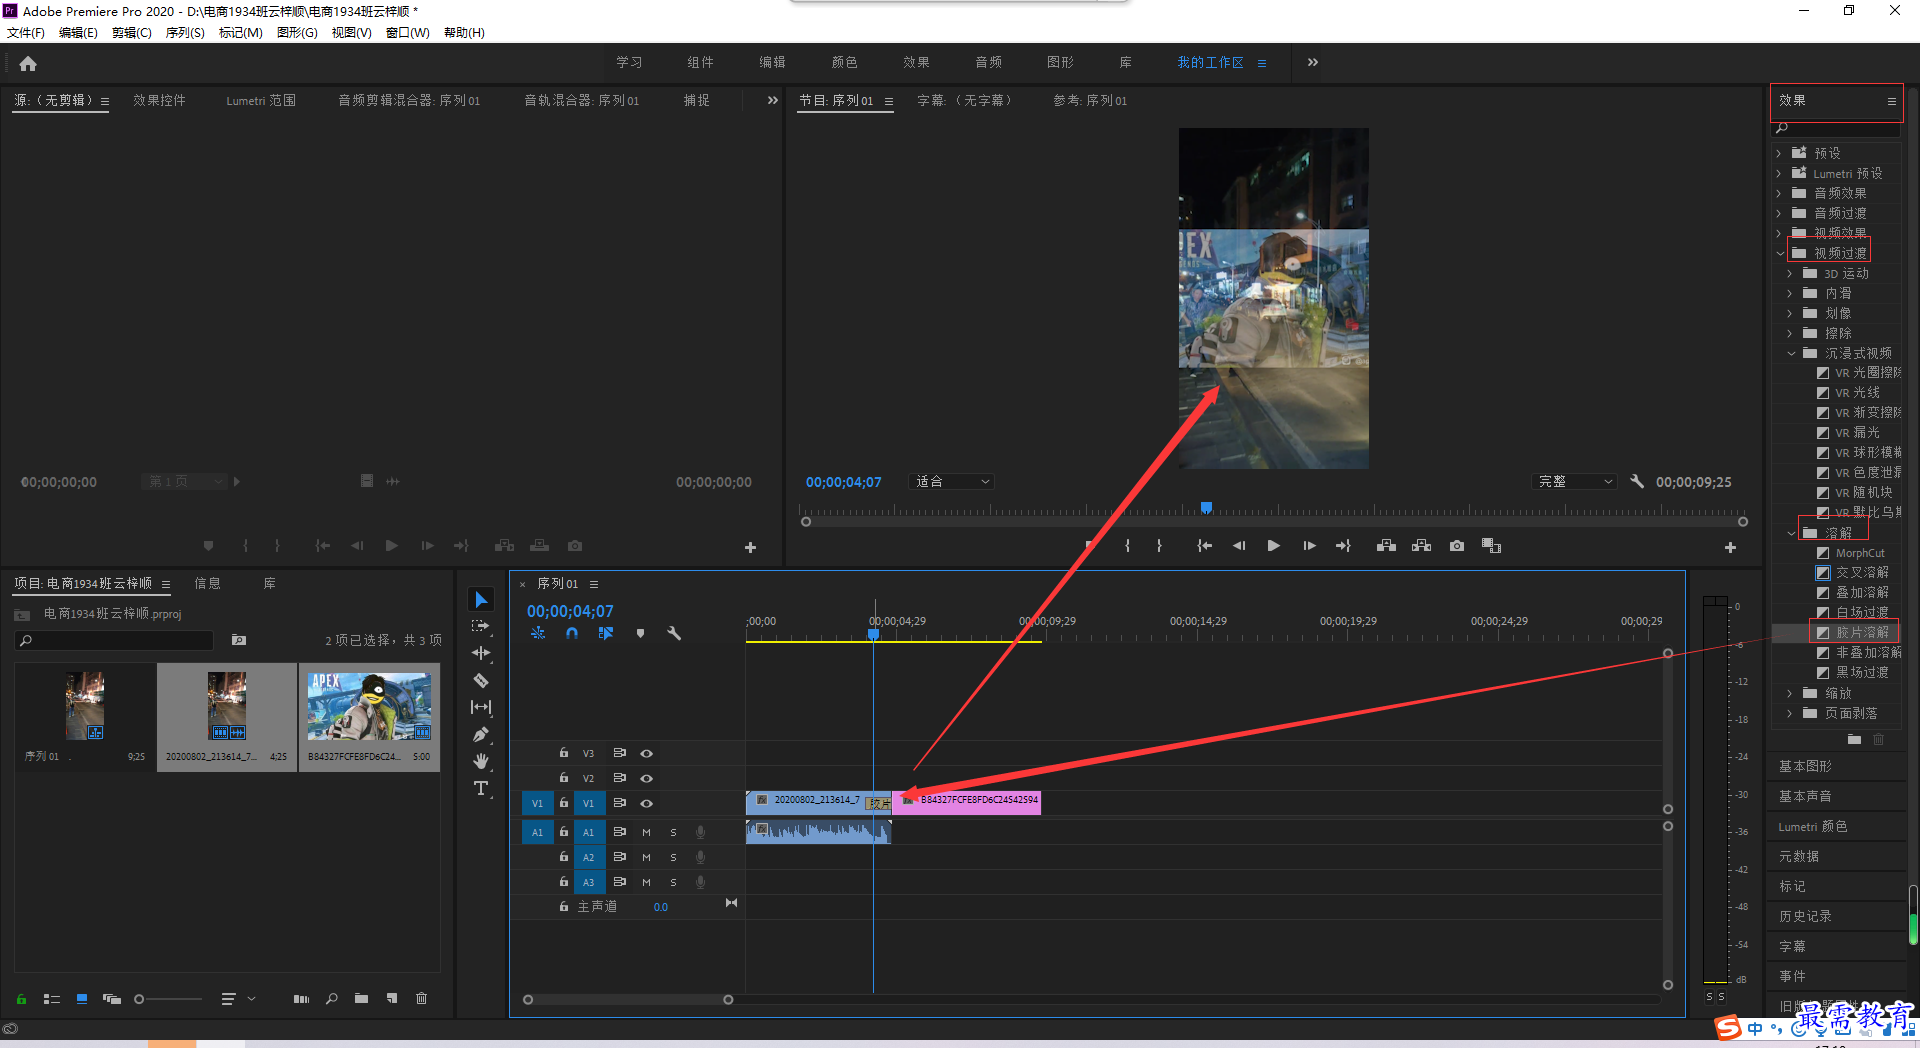Switch to 效果控件 panel tab
This screenshot has width=1920, height=1048.
pos(160,100)
